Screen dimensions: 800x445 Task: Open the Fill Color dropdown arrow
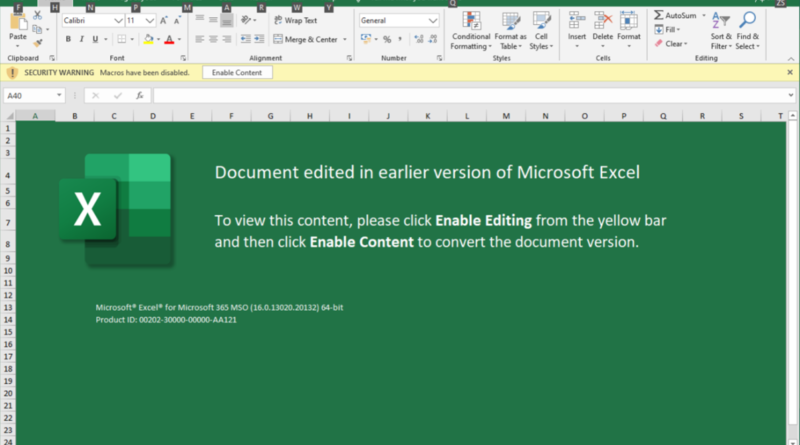158,39
